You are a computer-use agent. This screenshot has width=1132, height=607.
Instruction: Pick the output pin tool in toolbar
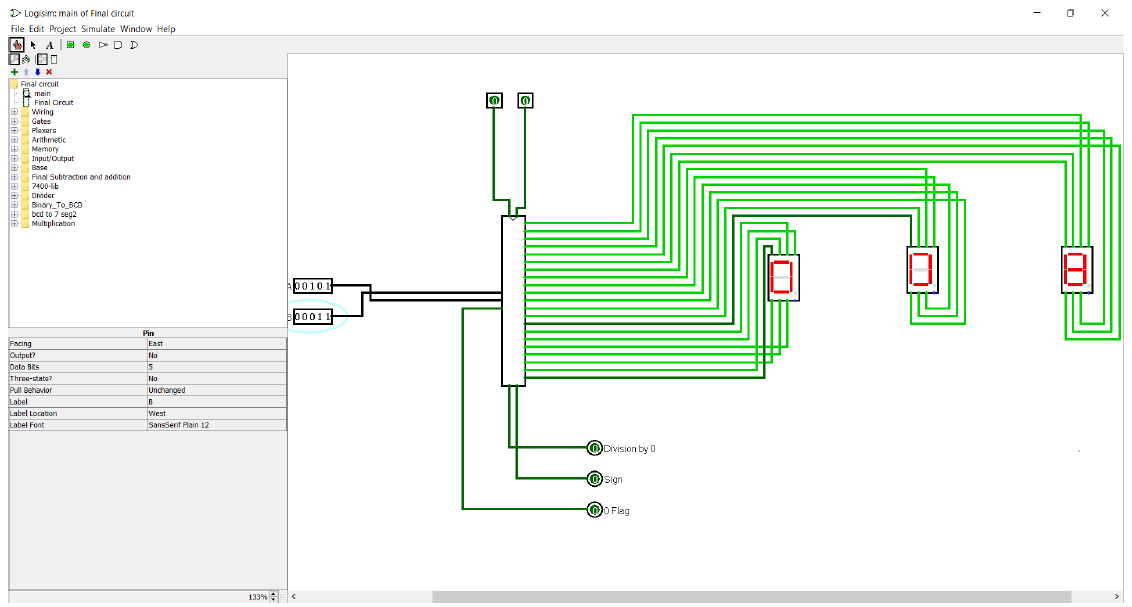(x=87, y=45)
